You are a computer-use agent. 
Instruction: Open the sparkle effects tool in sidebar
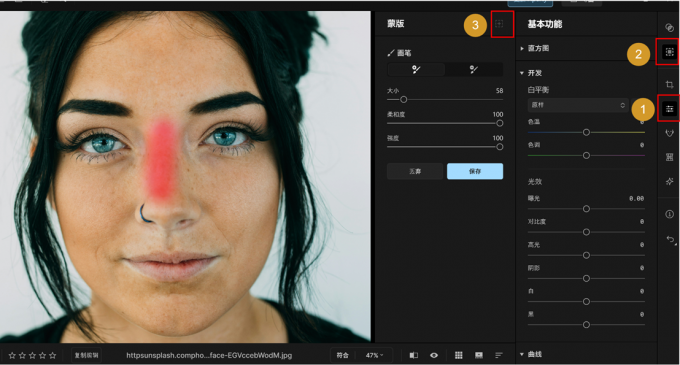[669, 181]
